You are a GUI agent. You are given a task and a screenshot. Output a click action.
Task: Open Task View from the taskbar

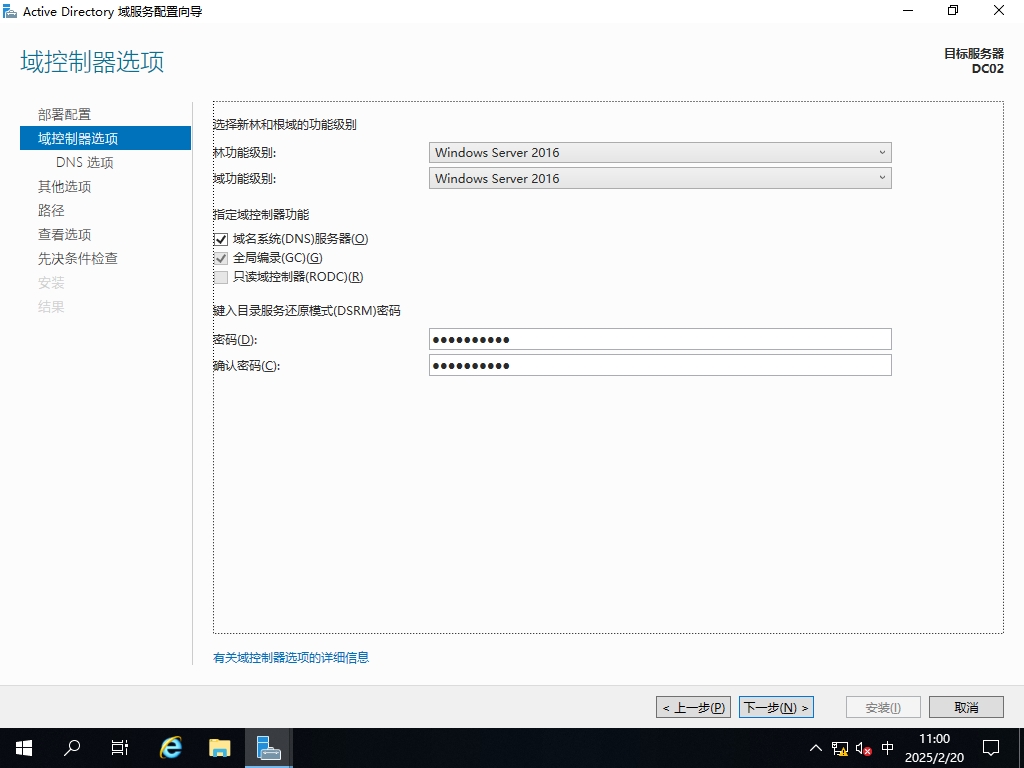(x=120, y=747)
